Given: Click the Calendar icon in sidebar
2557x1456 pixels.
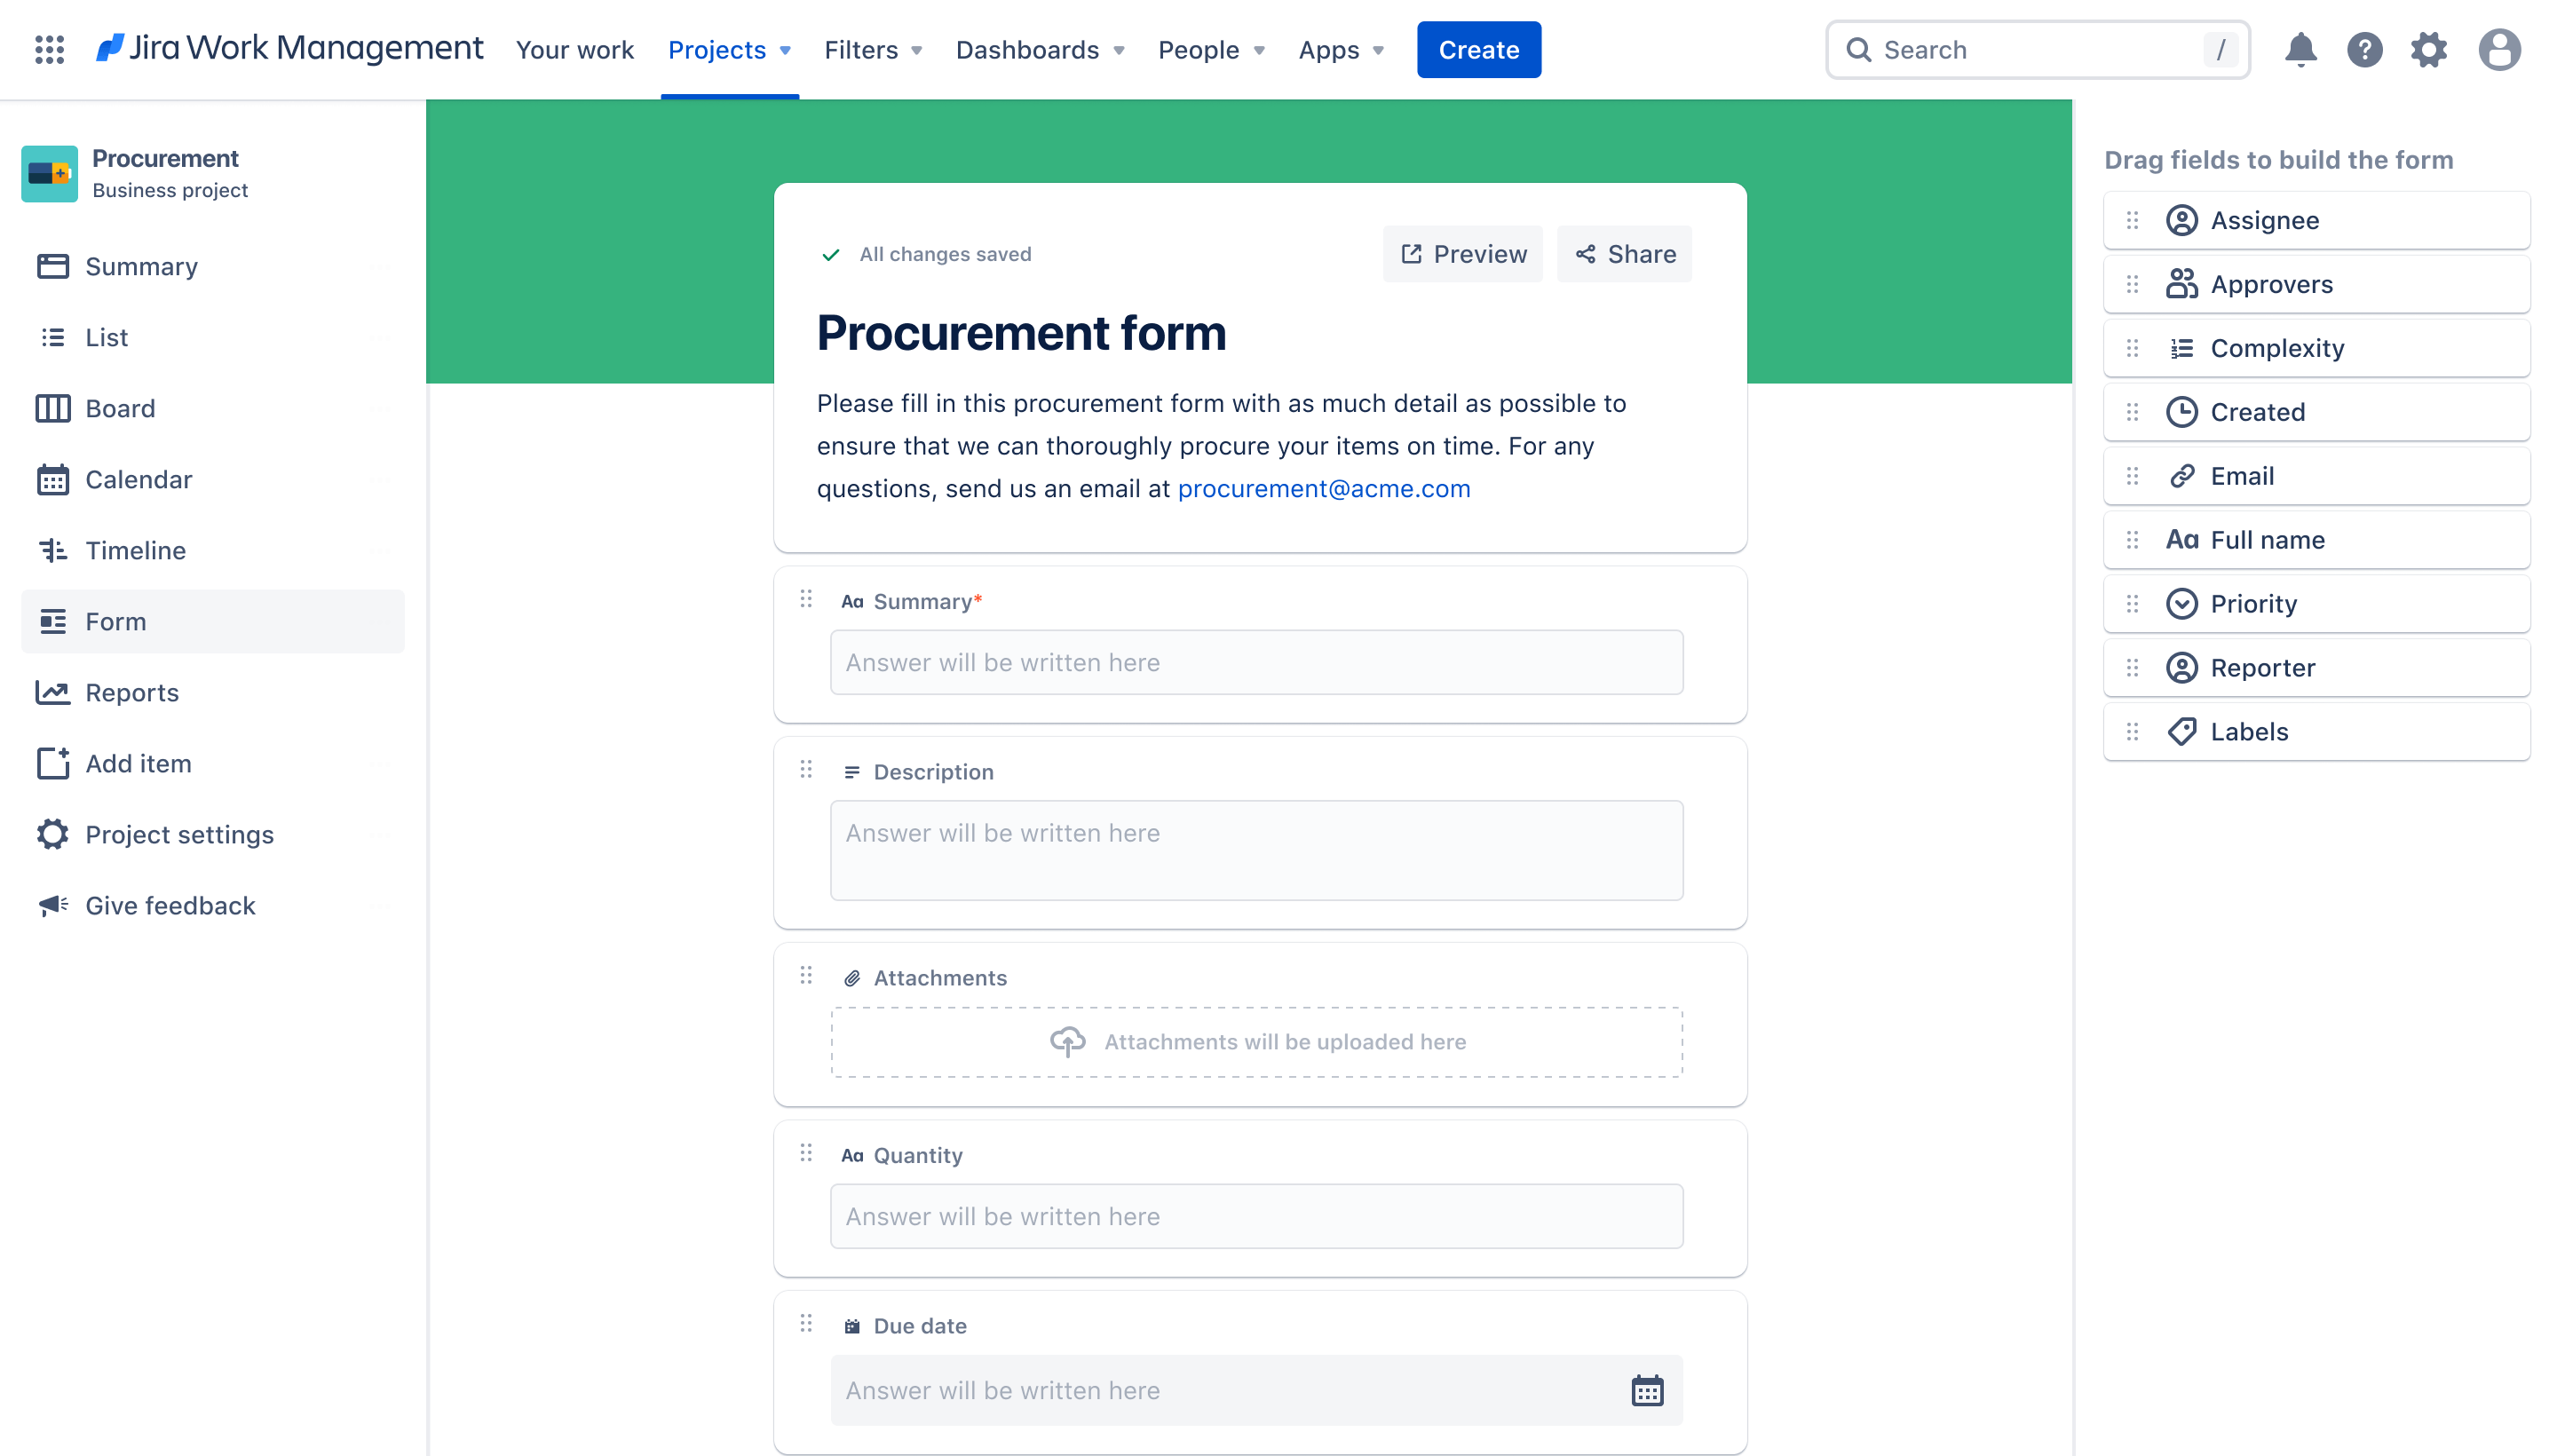Looking at the screenshot, I should (x=52, y=478).
